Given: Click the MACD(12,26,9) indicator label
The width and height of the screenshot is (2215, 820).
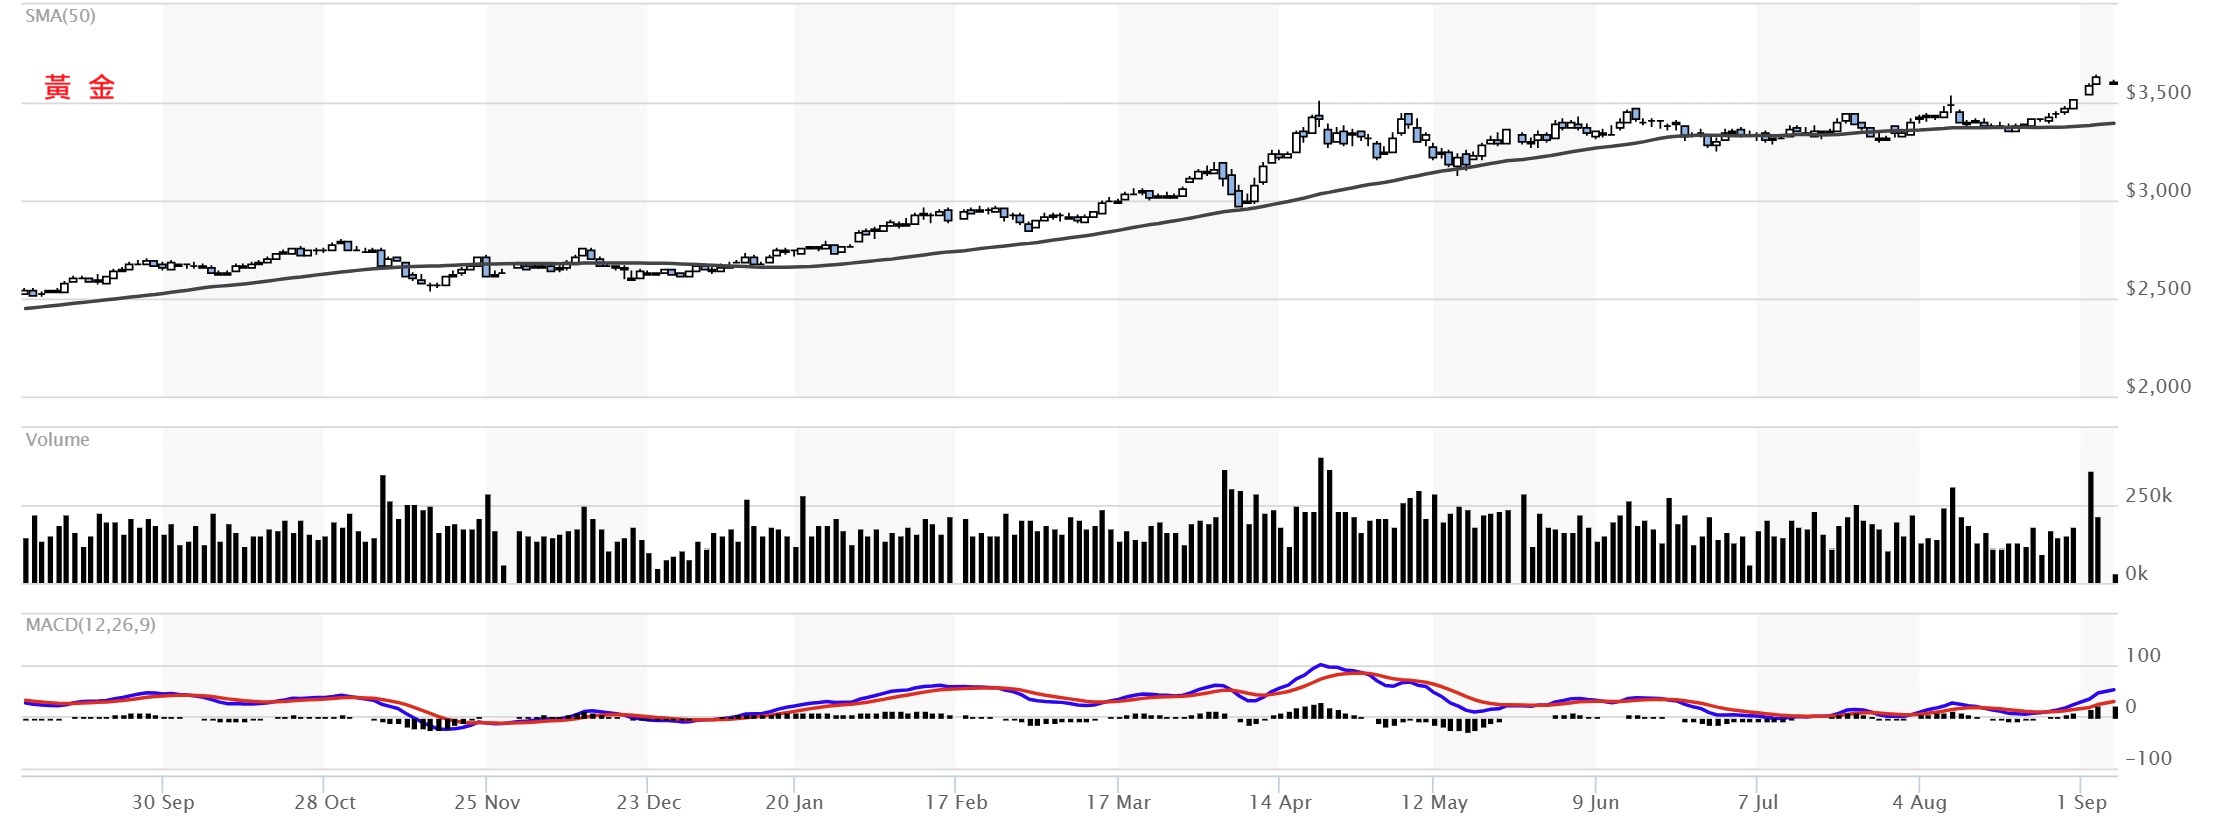Looking at the screenshot, I should pyautogui.click(x=90, y=625).
